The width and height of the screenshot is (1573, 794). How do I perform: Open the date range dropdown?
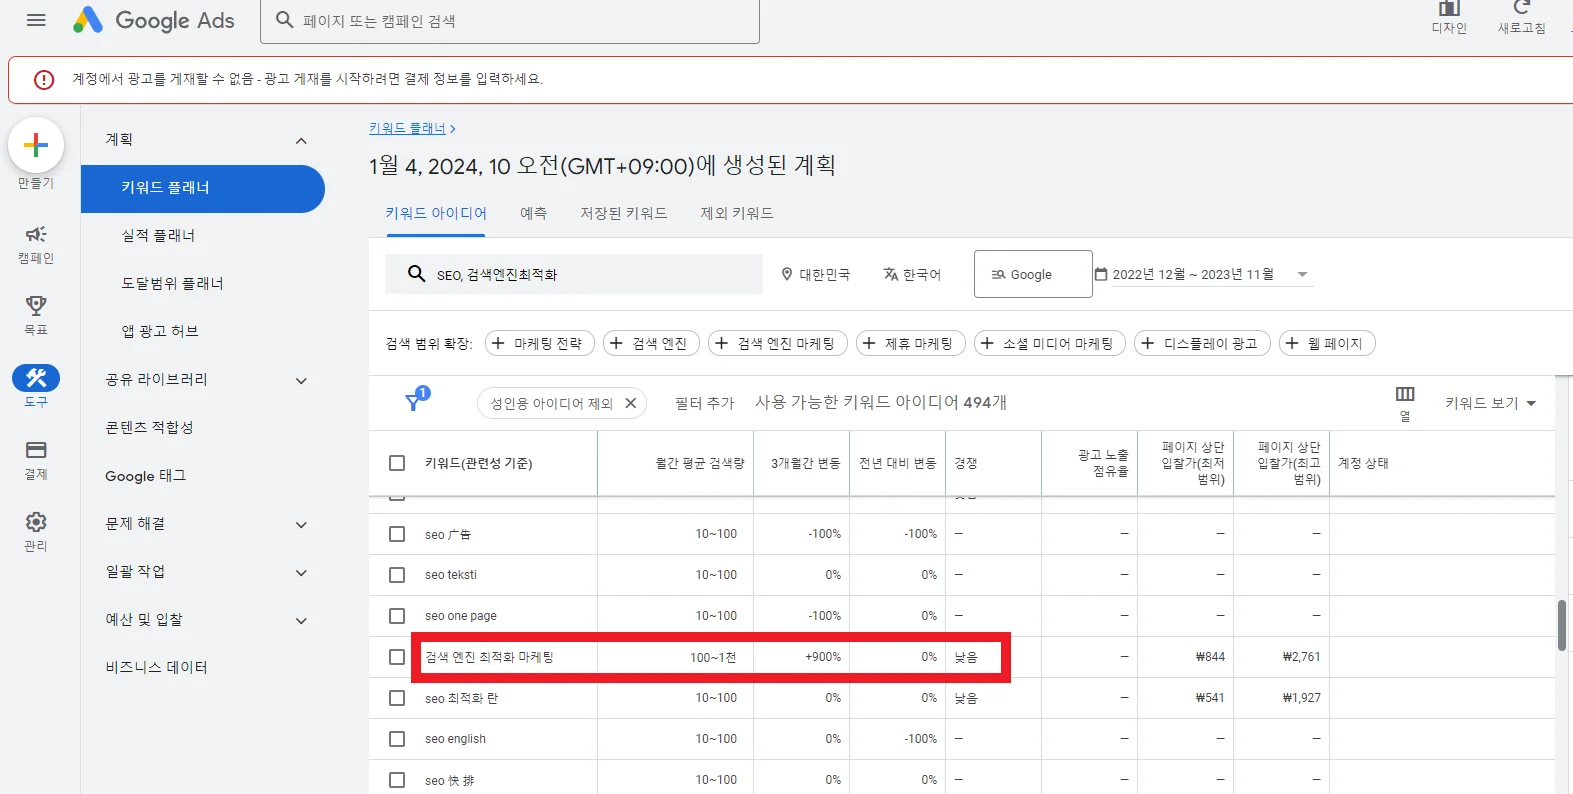[x=1203, y=274]
